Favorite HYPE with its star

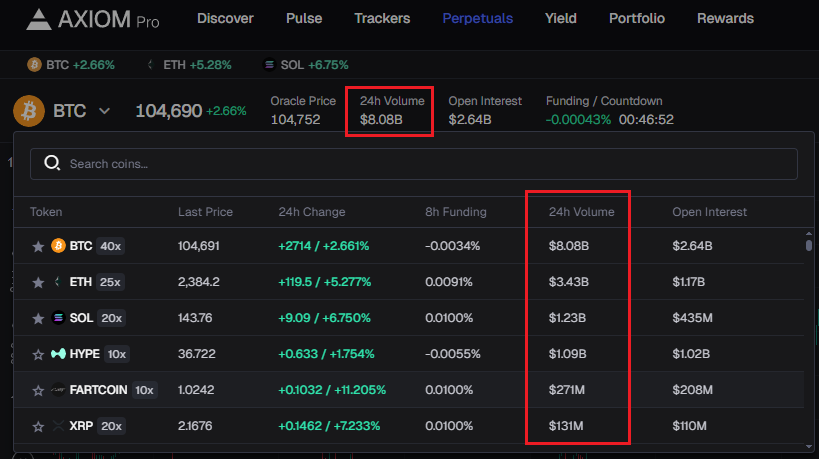tap(38, 355)
